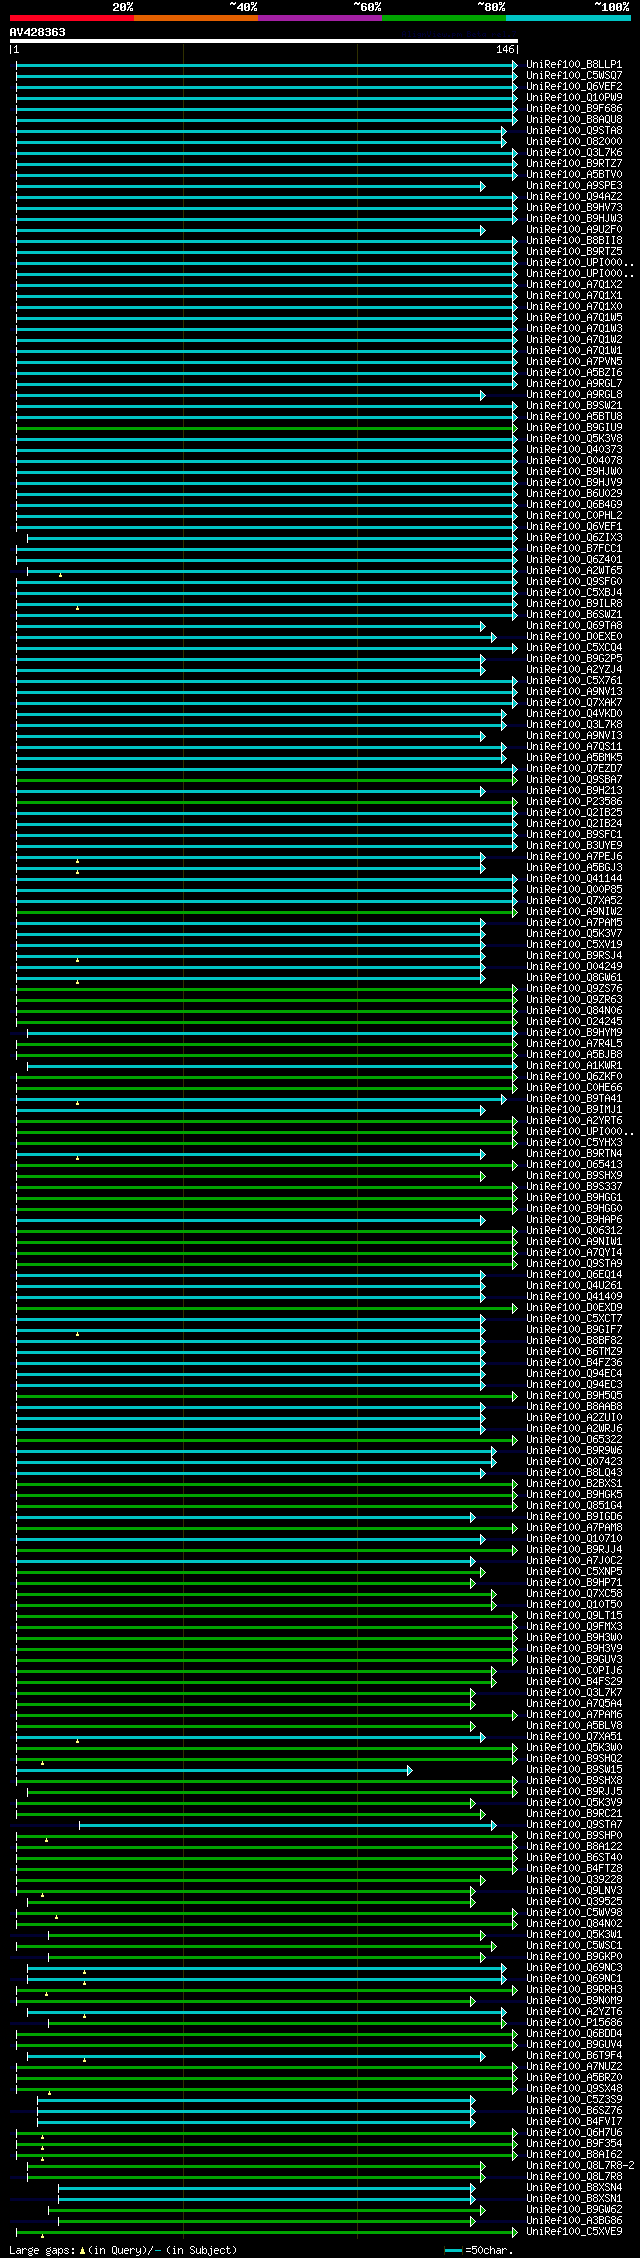The image size is (640, 2258).
Task: Select the UniRef100_B9SW15 label
Action: [574, 1769]
